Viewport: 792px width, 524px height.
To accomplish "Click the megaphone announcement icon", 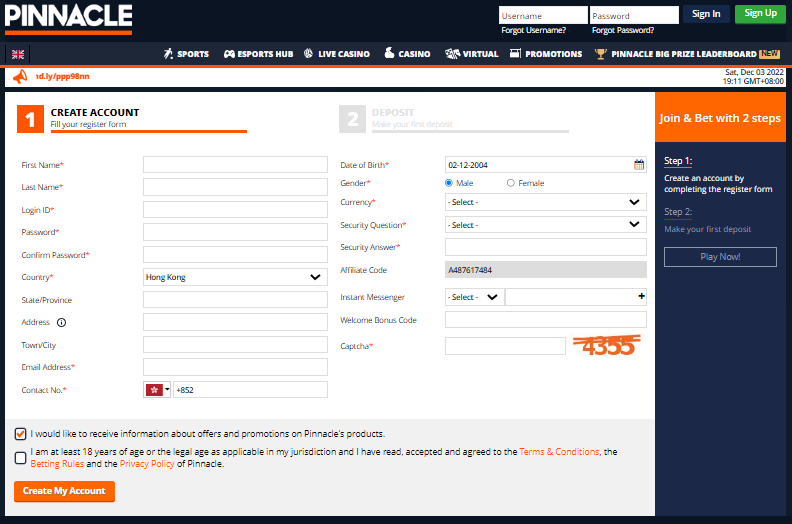I will pos(20,76).
